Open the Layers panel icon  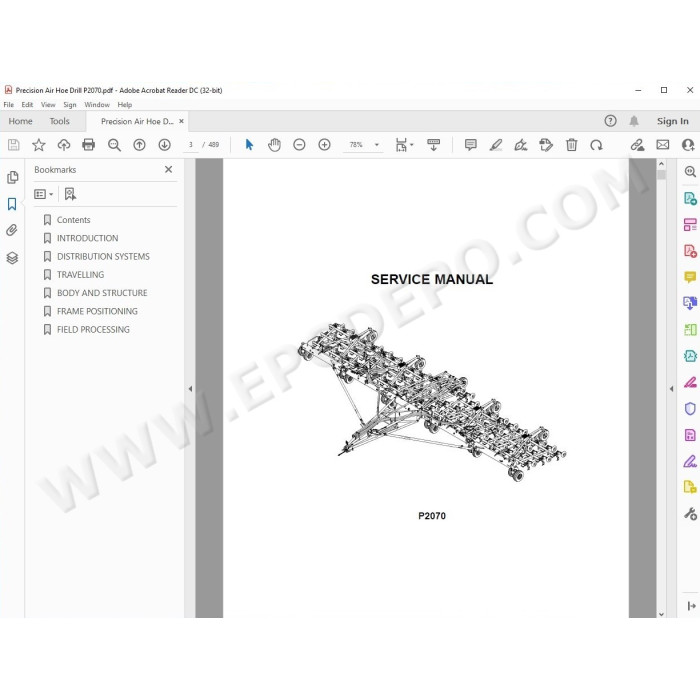(x=12, y=258)
